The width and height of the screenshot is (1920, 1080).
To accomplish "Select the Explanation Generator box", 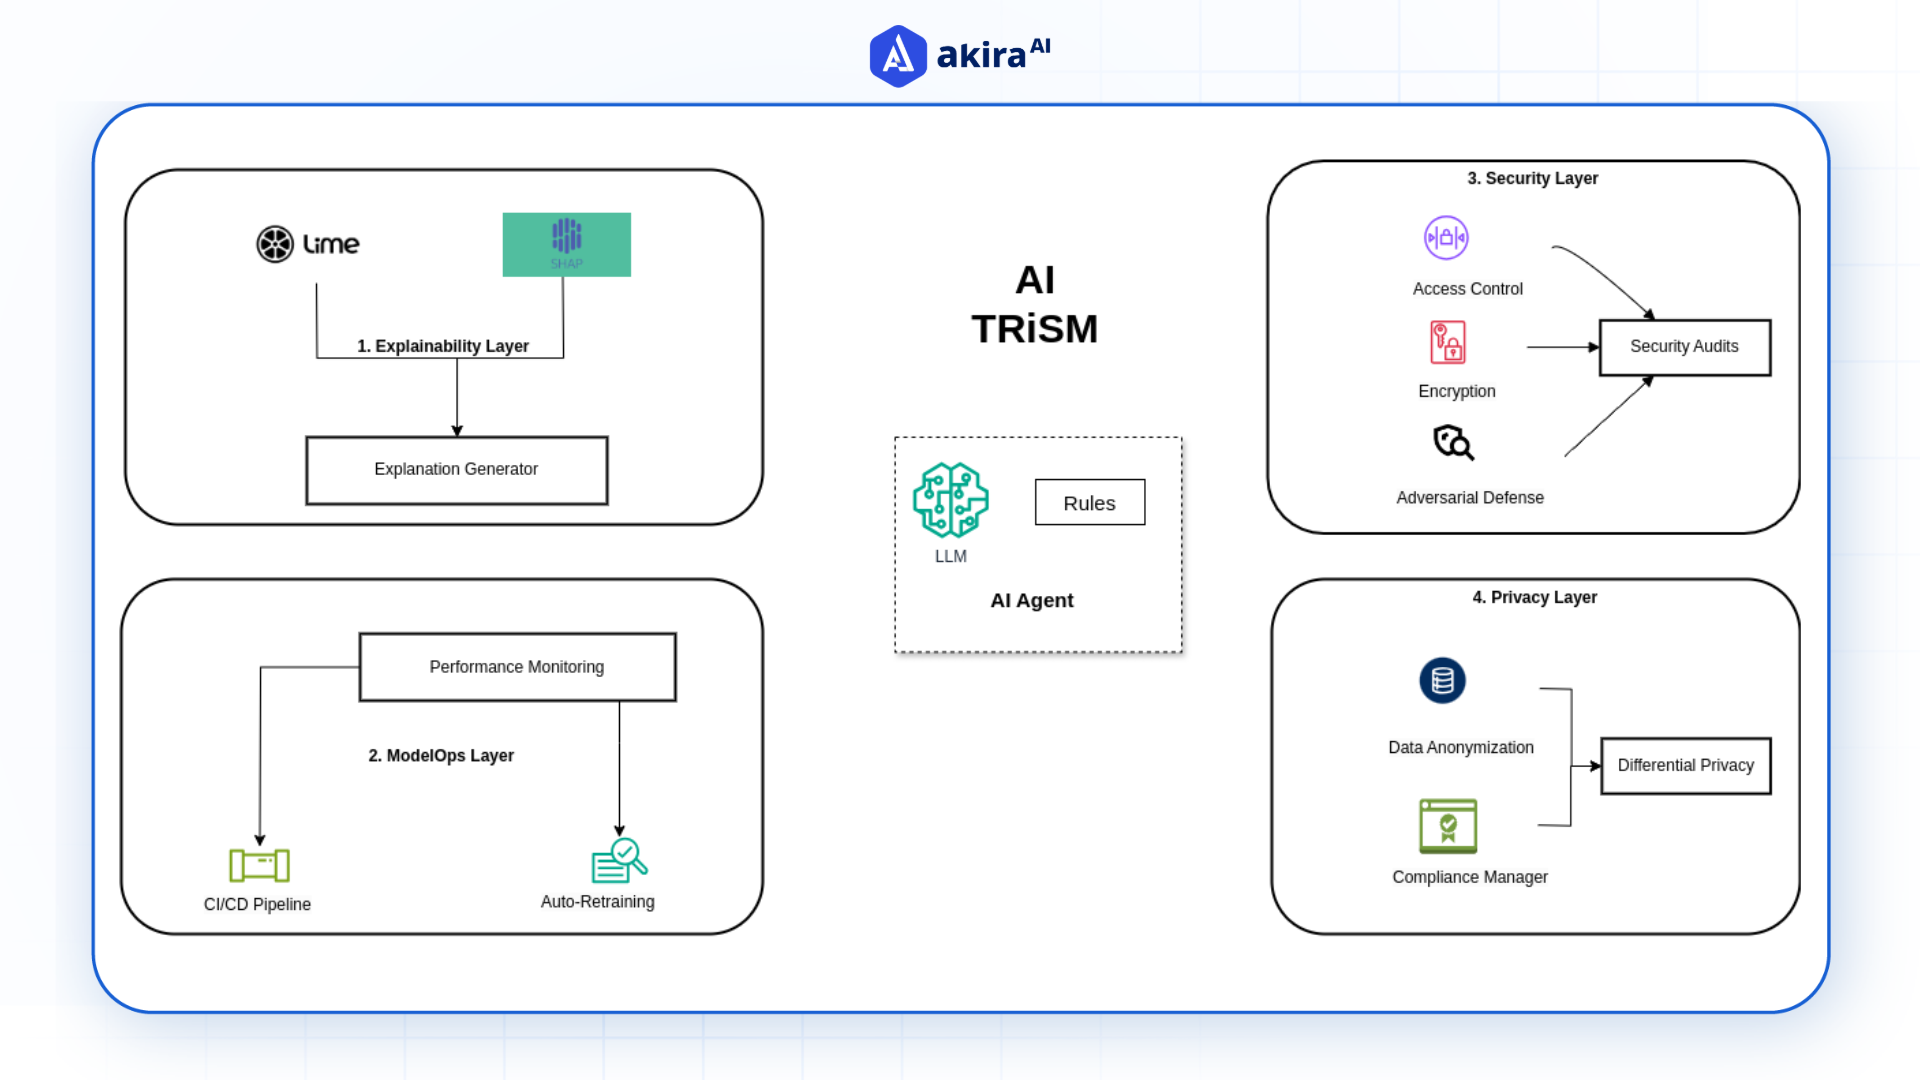I will pyautogui.click(x=456, y=469).
